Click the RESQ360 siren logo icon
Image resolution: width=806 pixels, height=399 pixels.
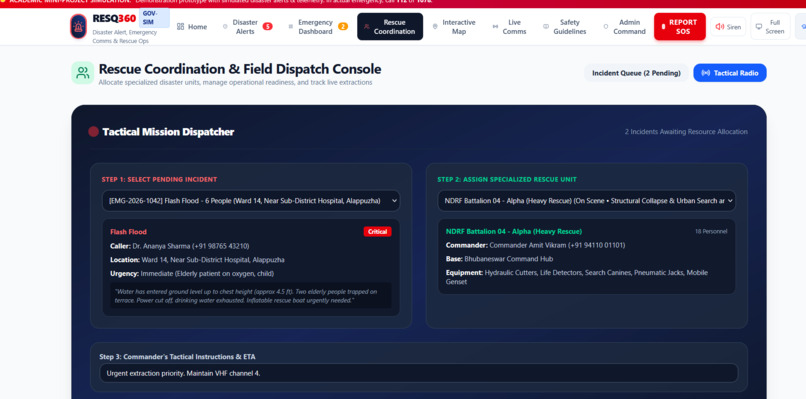pos(79,26)
